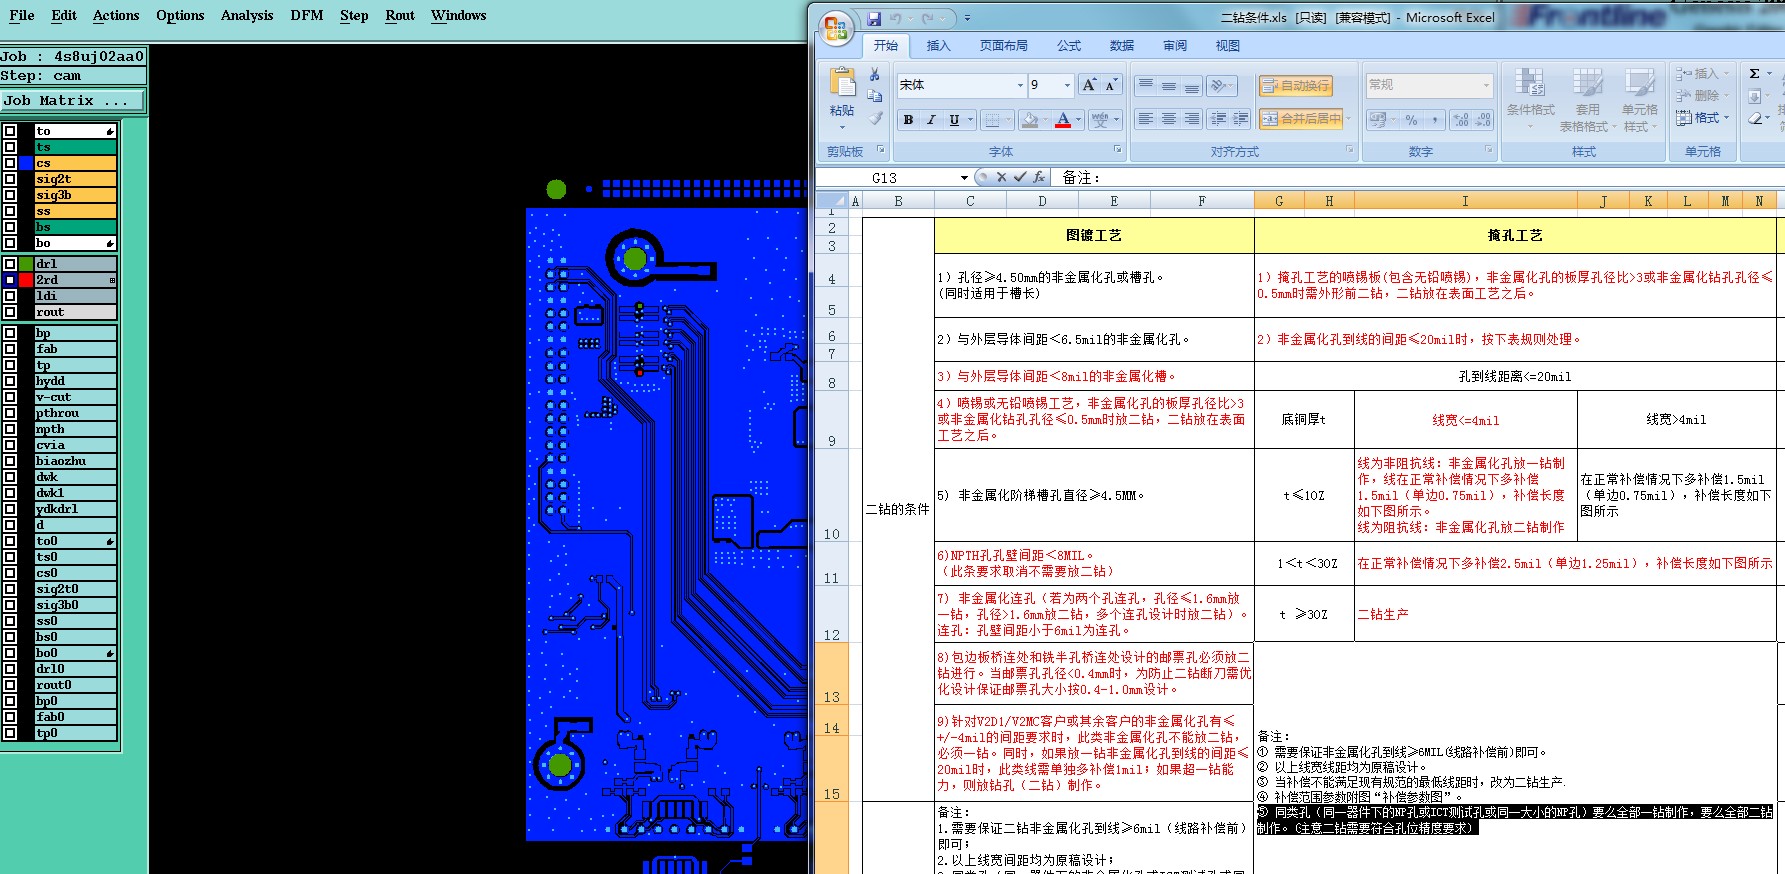The height and width of the screenshot is (874, 1785).
Task: Switch to the 页面布局 ribbon tab
Action: [1003, 46]
